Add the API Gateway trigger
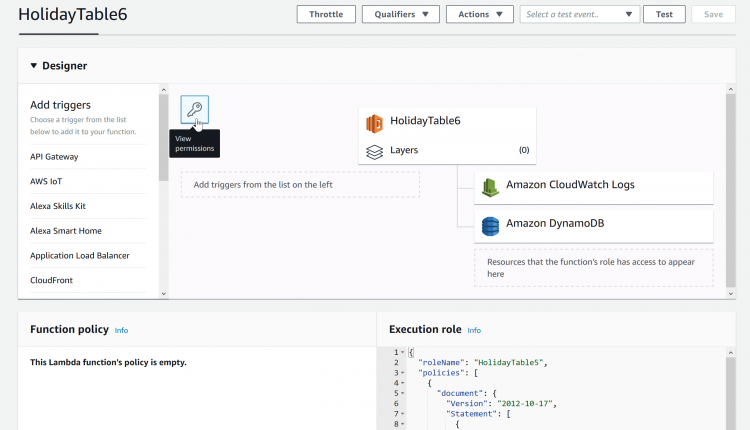Viewport: 750px width, 430px height. click(x=54, y=157)
